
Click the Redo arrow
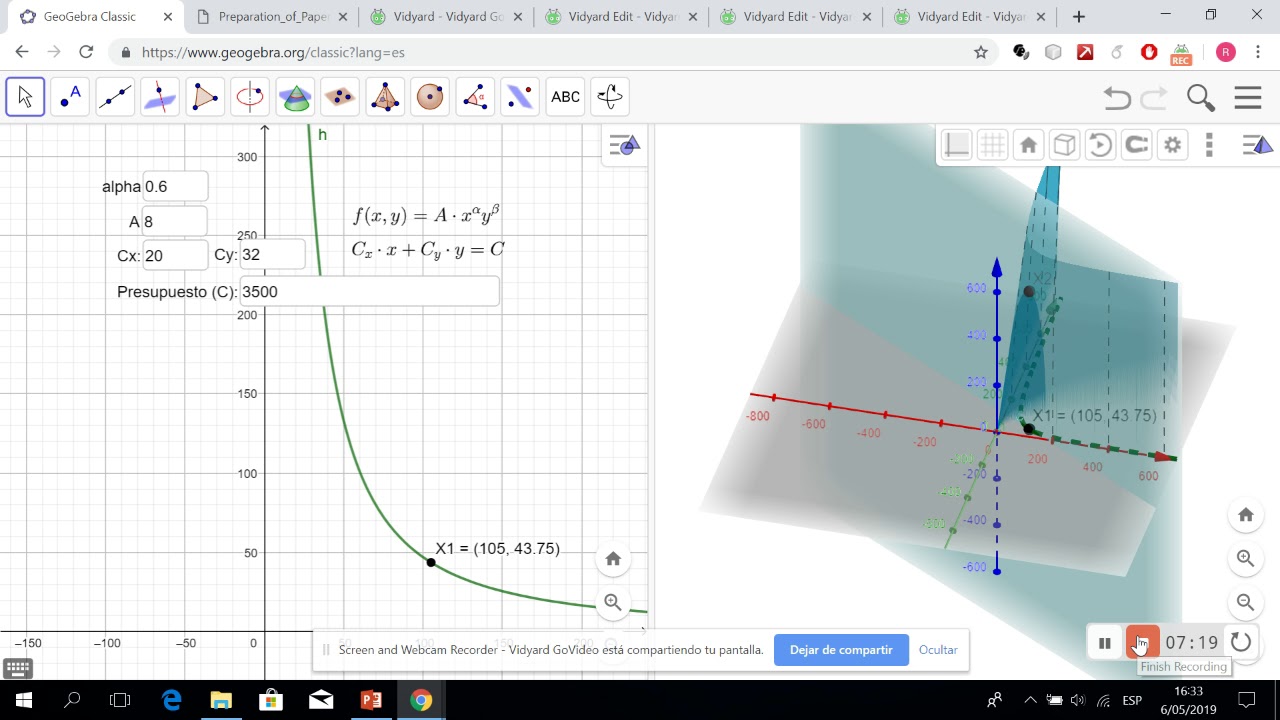pyautogui.click(x=1154, y=97)
